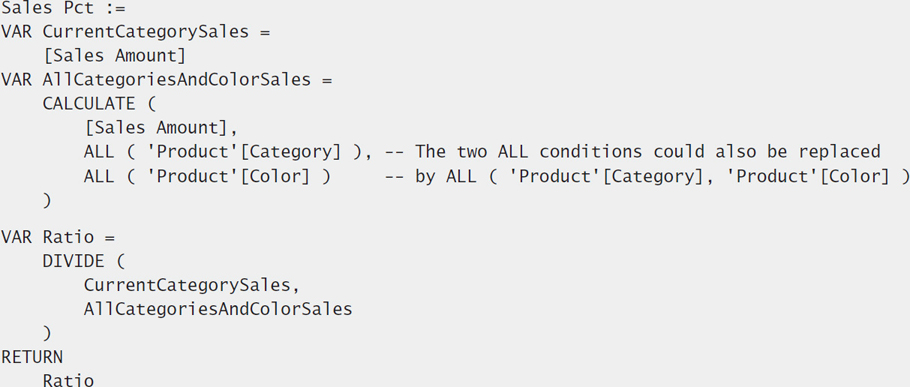
Task: Click the RETURN keyword
Action: (x=32, y=357)
